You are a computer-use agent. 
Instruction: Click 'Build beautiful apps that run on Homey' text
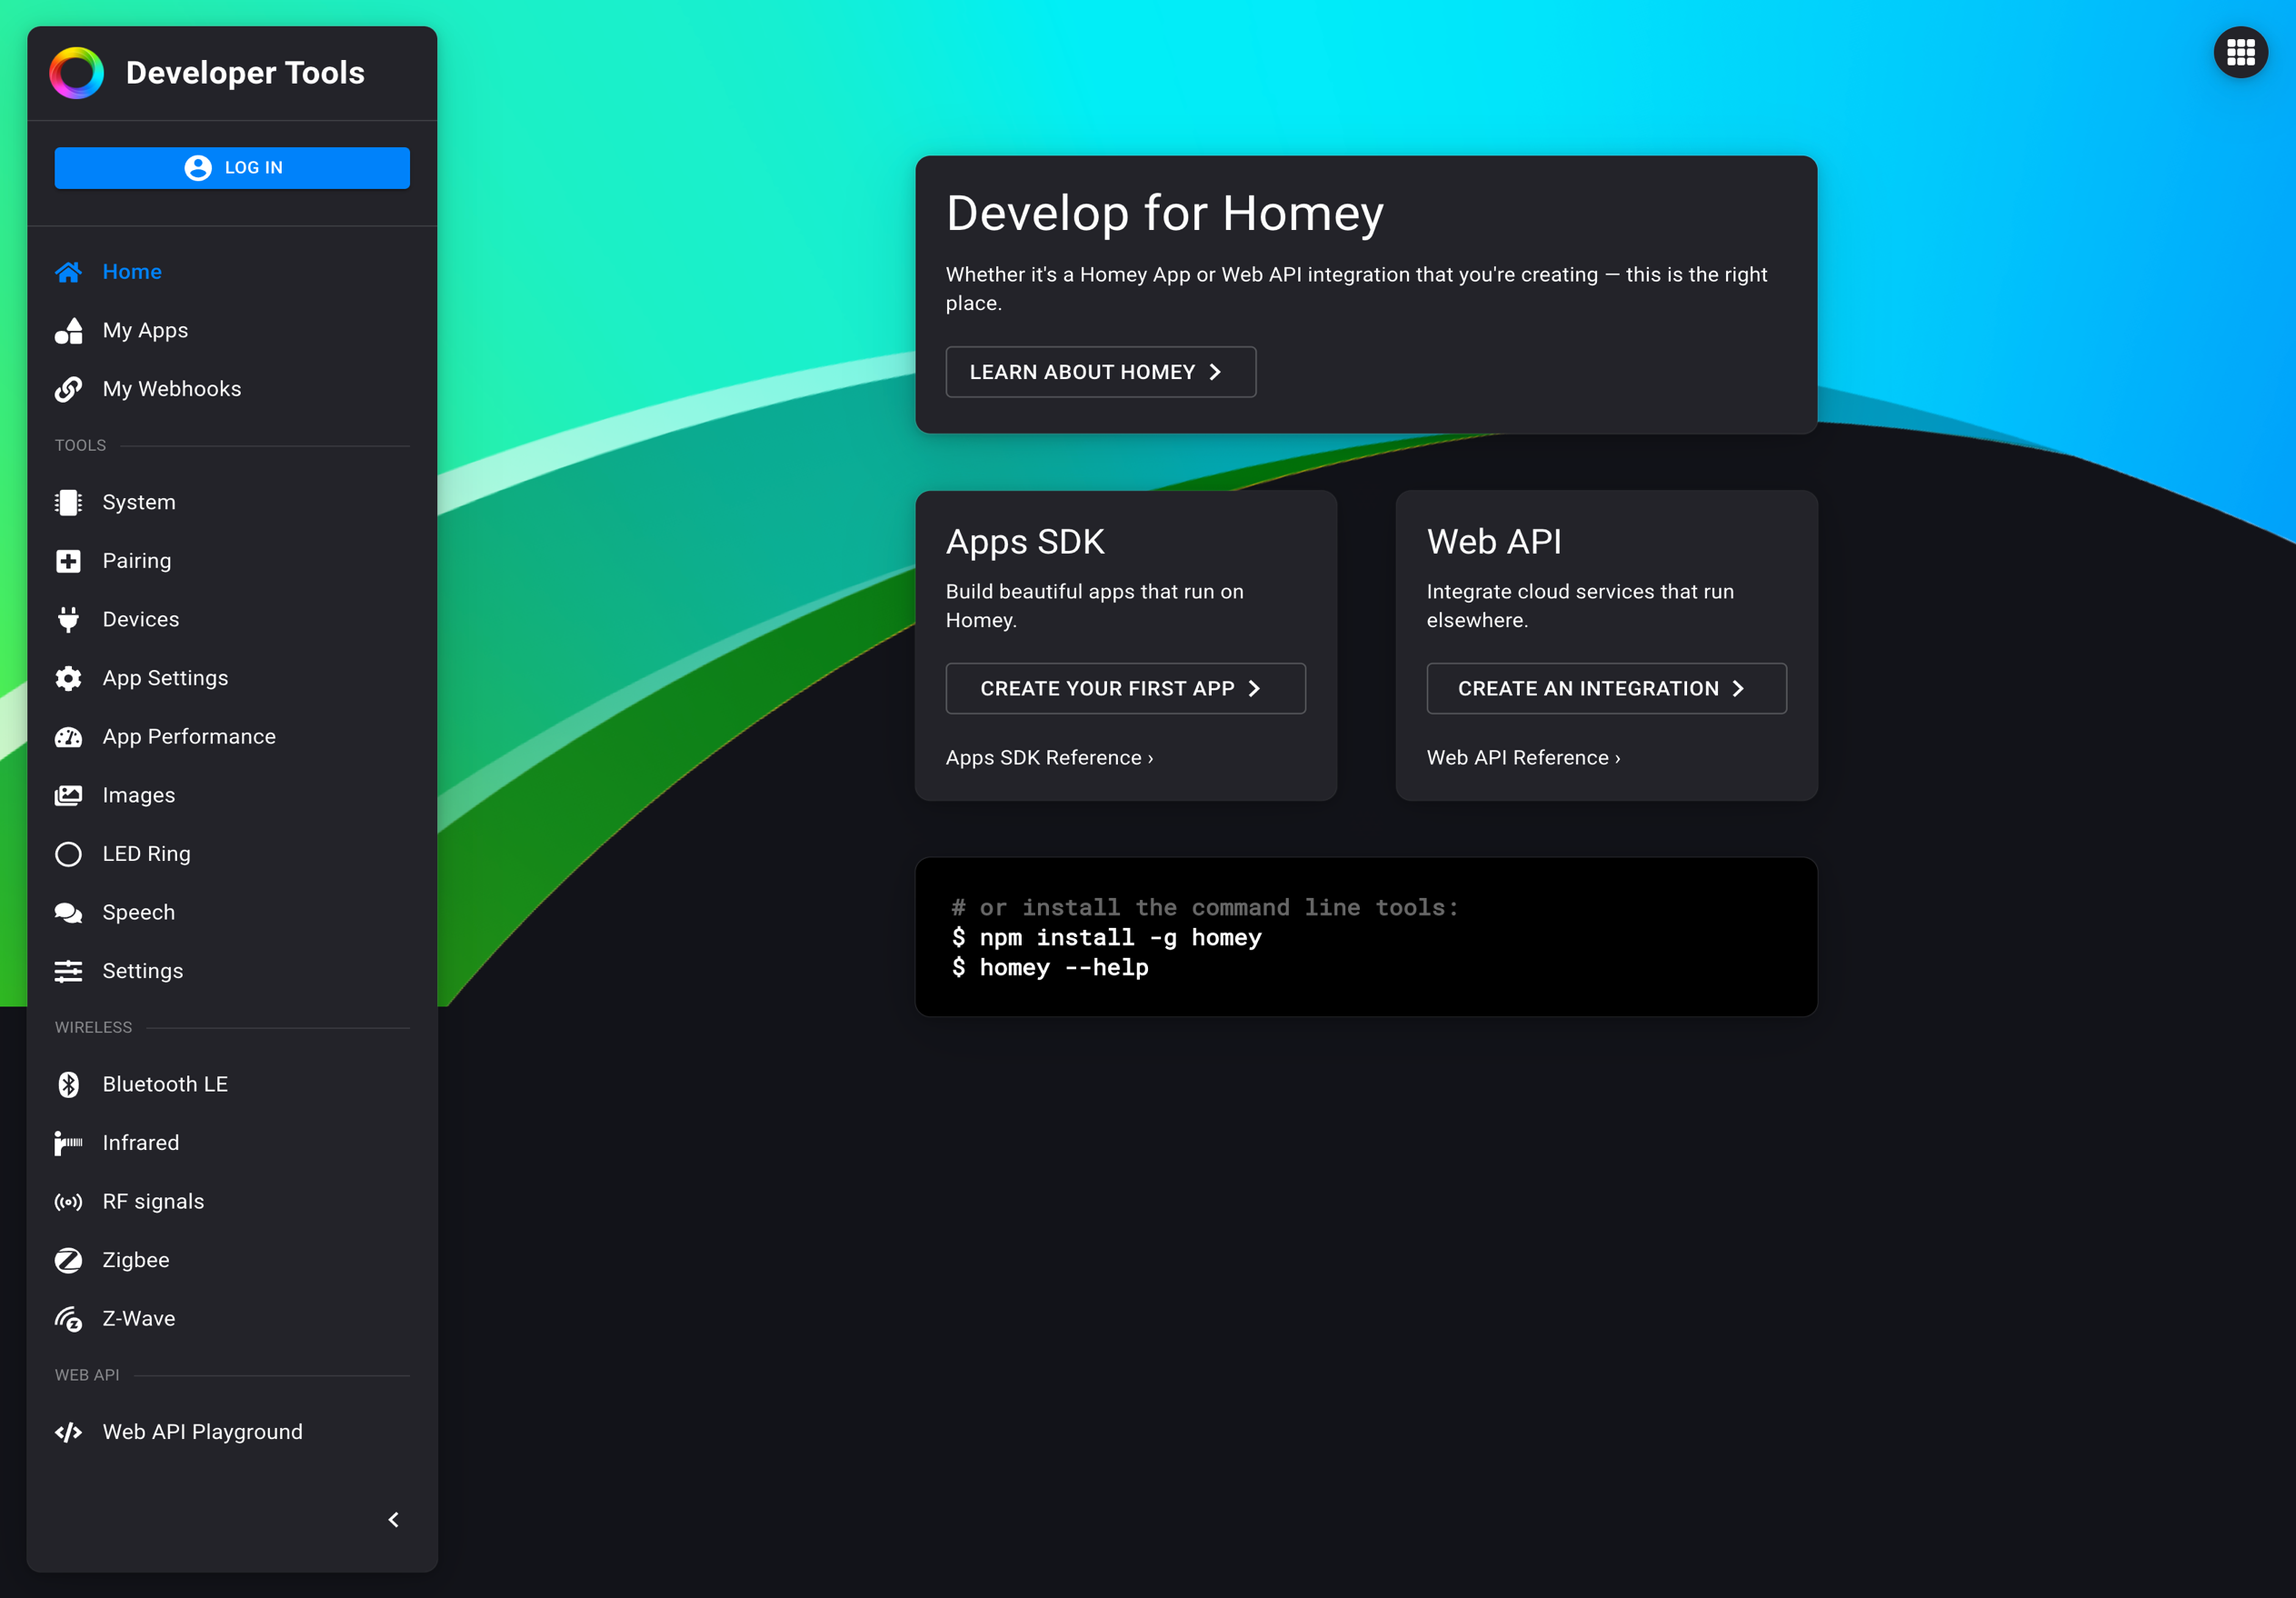click(1095, 606)
